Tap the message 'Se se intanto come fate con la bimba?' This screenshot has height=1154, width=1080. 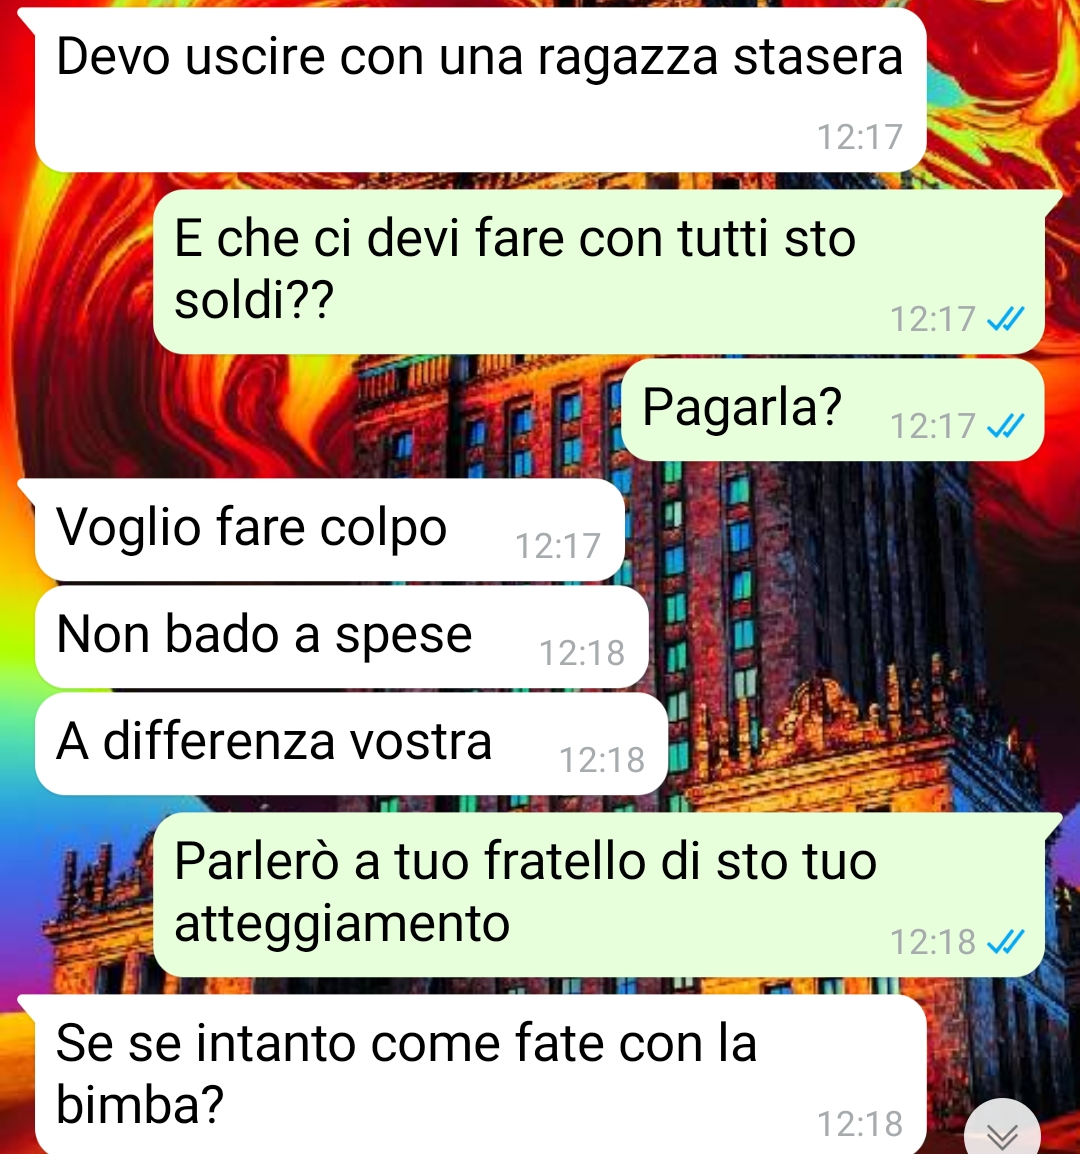coord(480,1075)
